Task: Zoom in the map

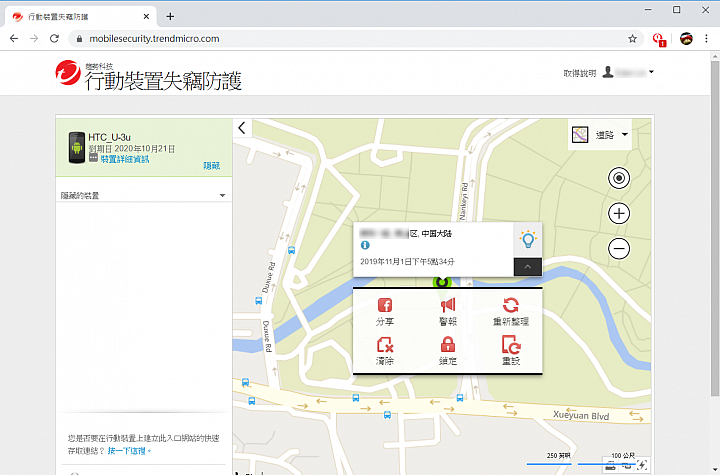Action: click(619, 213)
